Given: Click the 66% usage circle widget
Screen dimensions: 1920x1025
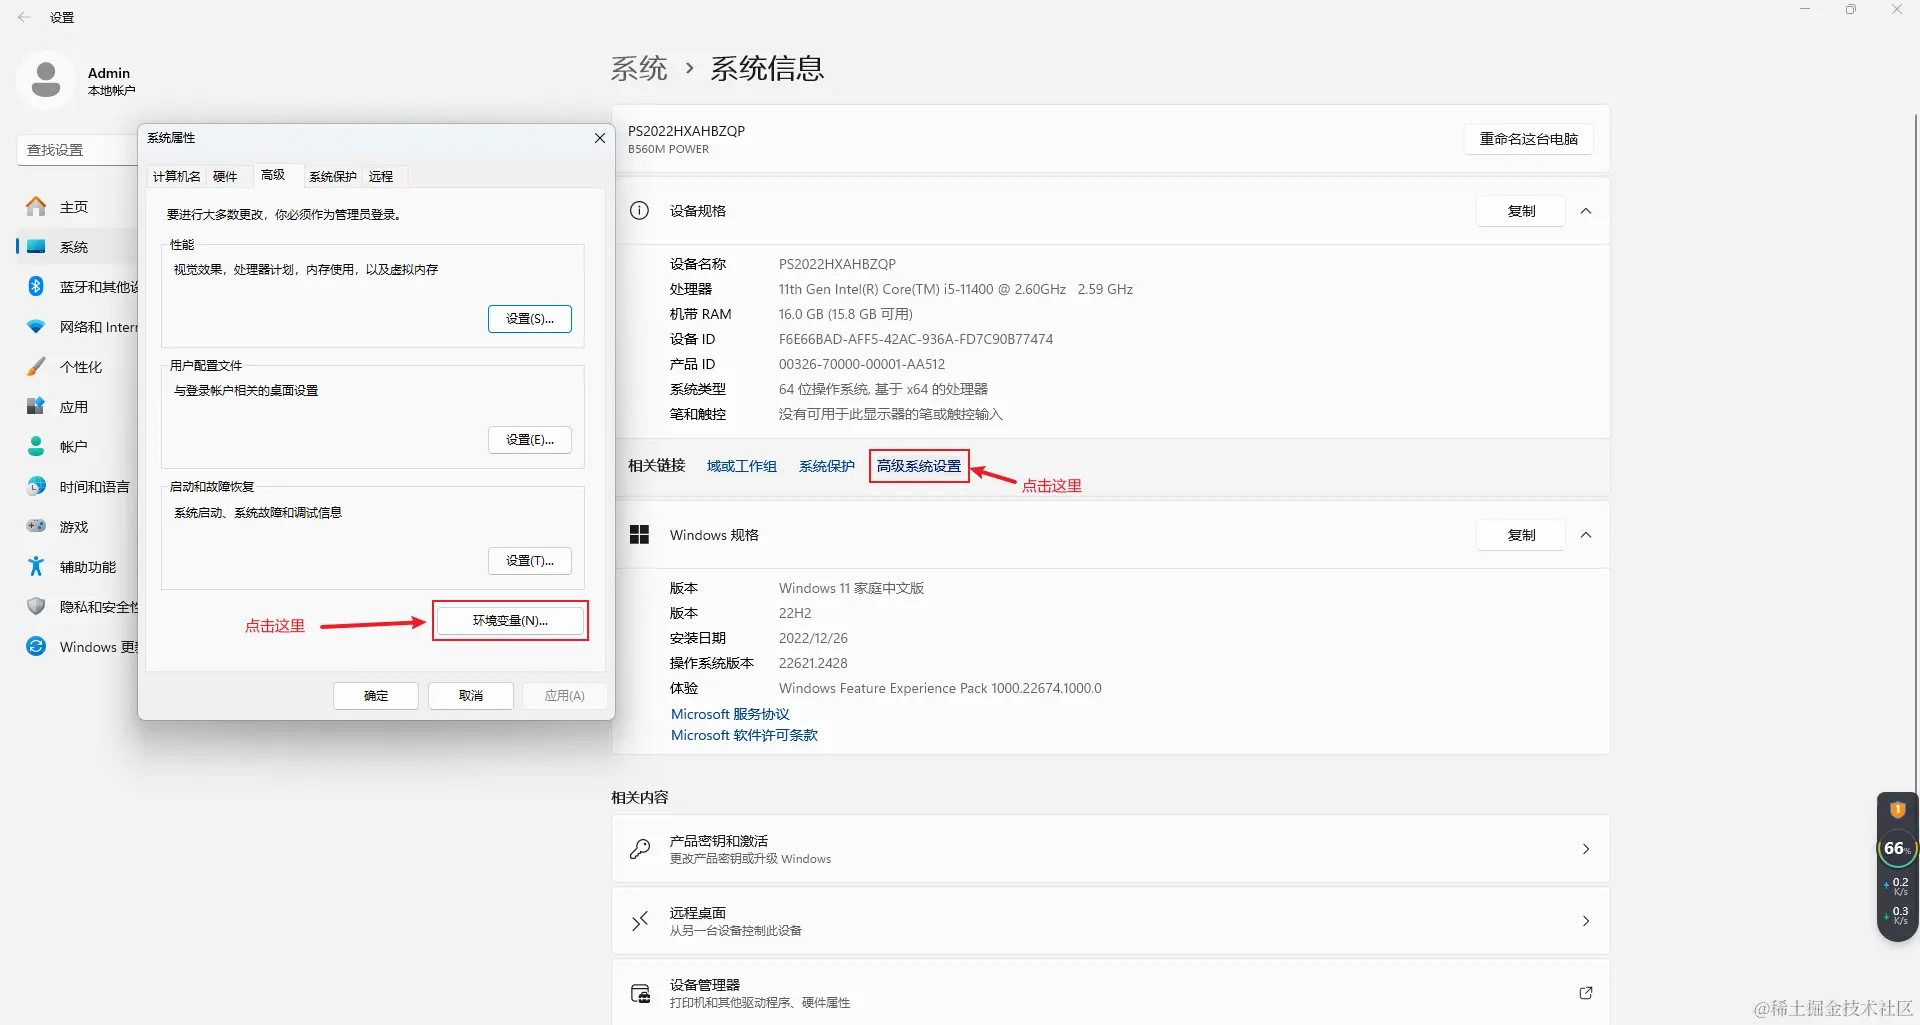Looking at the screenshot, I should 1897,849.
